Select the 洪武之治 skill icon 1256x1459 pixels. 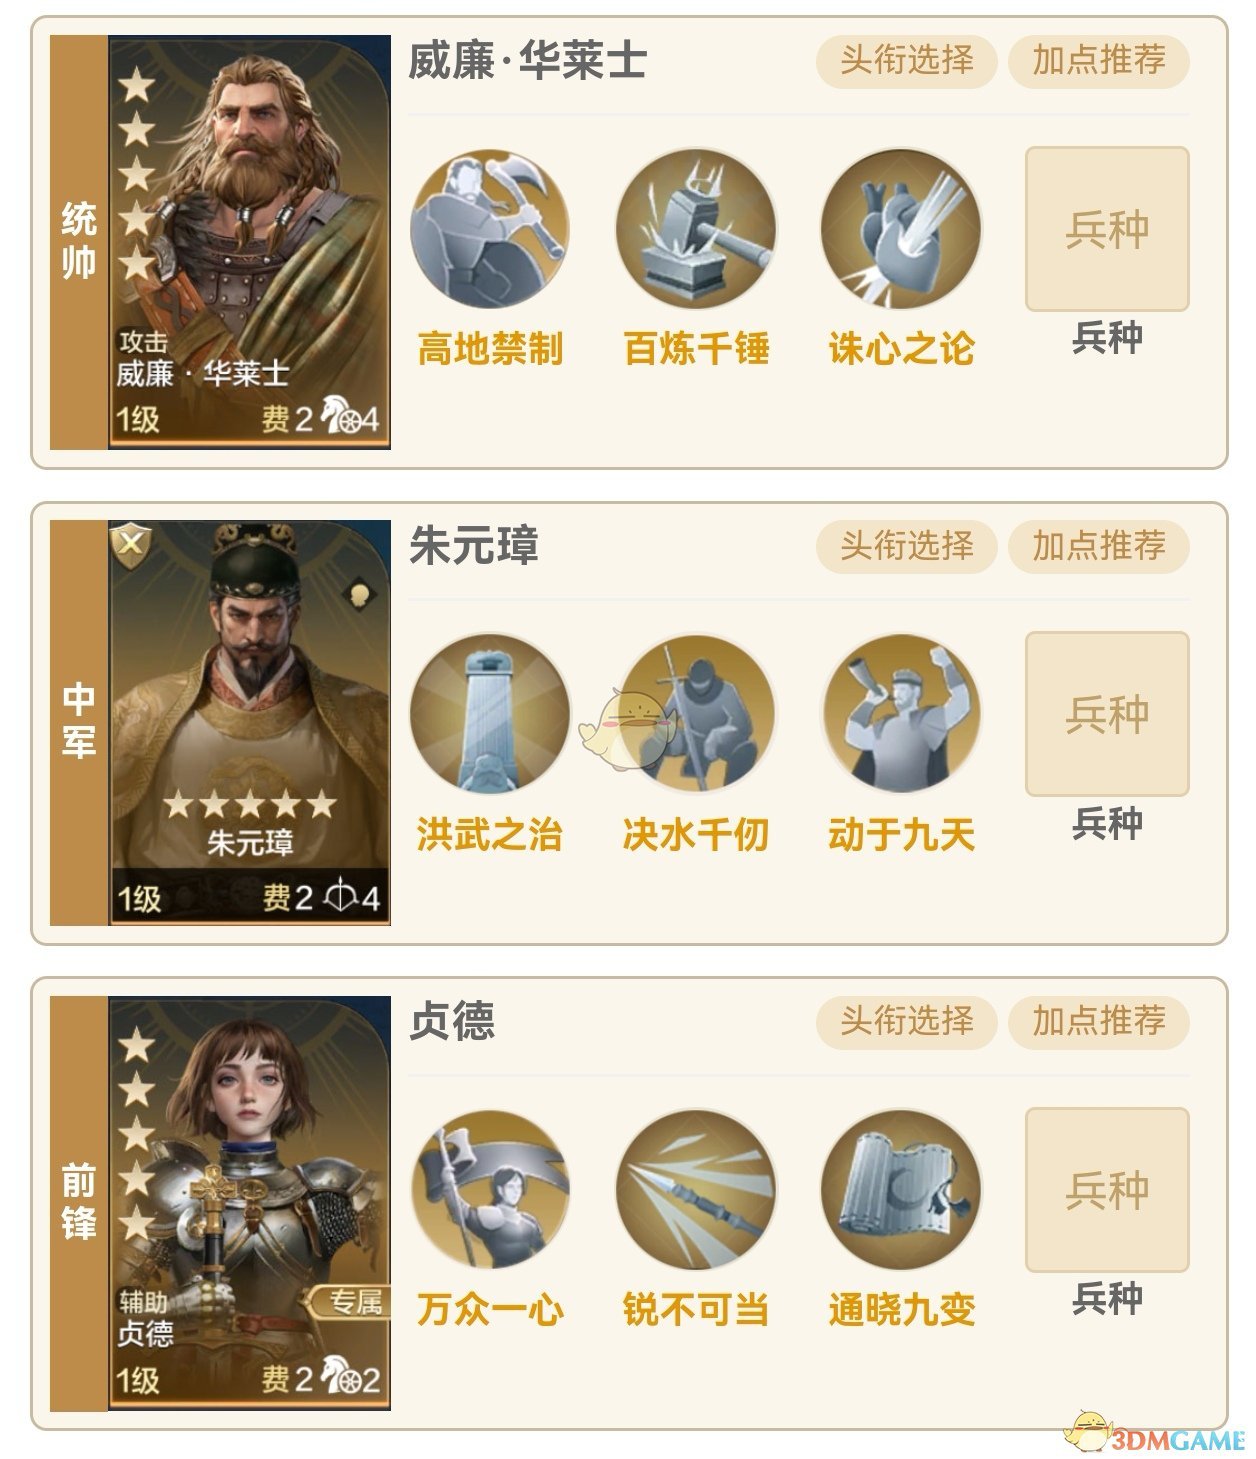[x=490, y=713]
